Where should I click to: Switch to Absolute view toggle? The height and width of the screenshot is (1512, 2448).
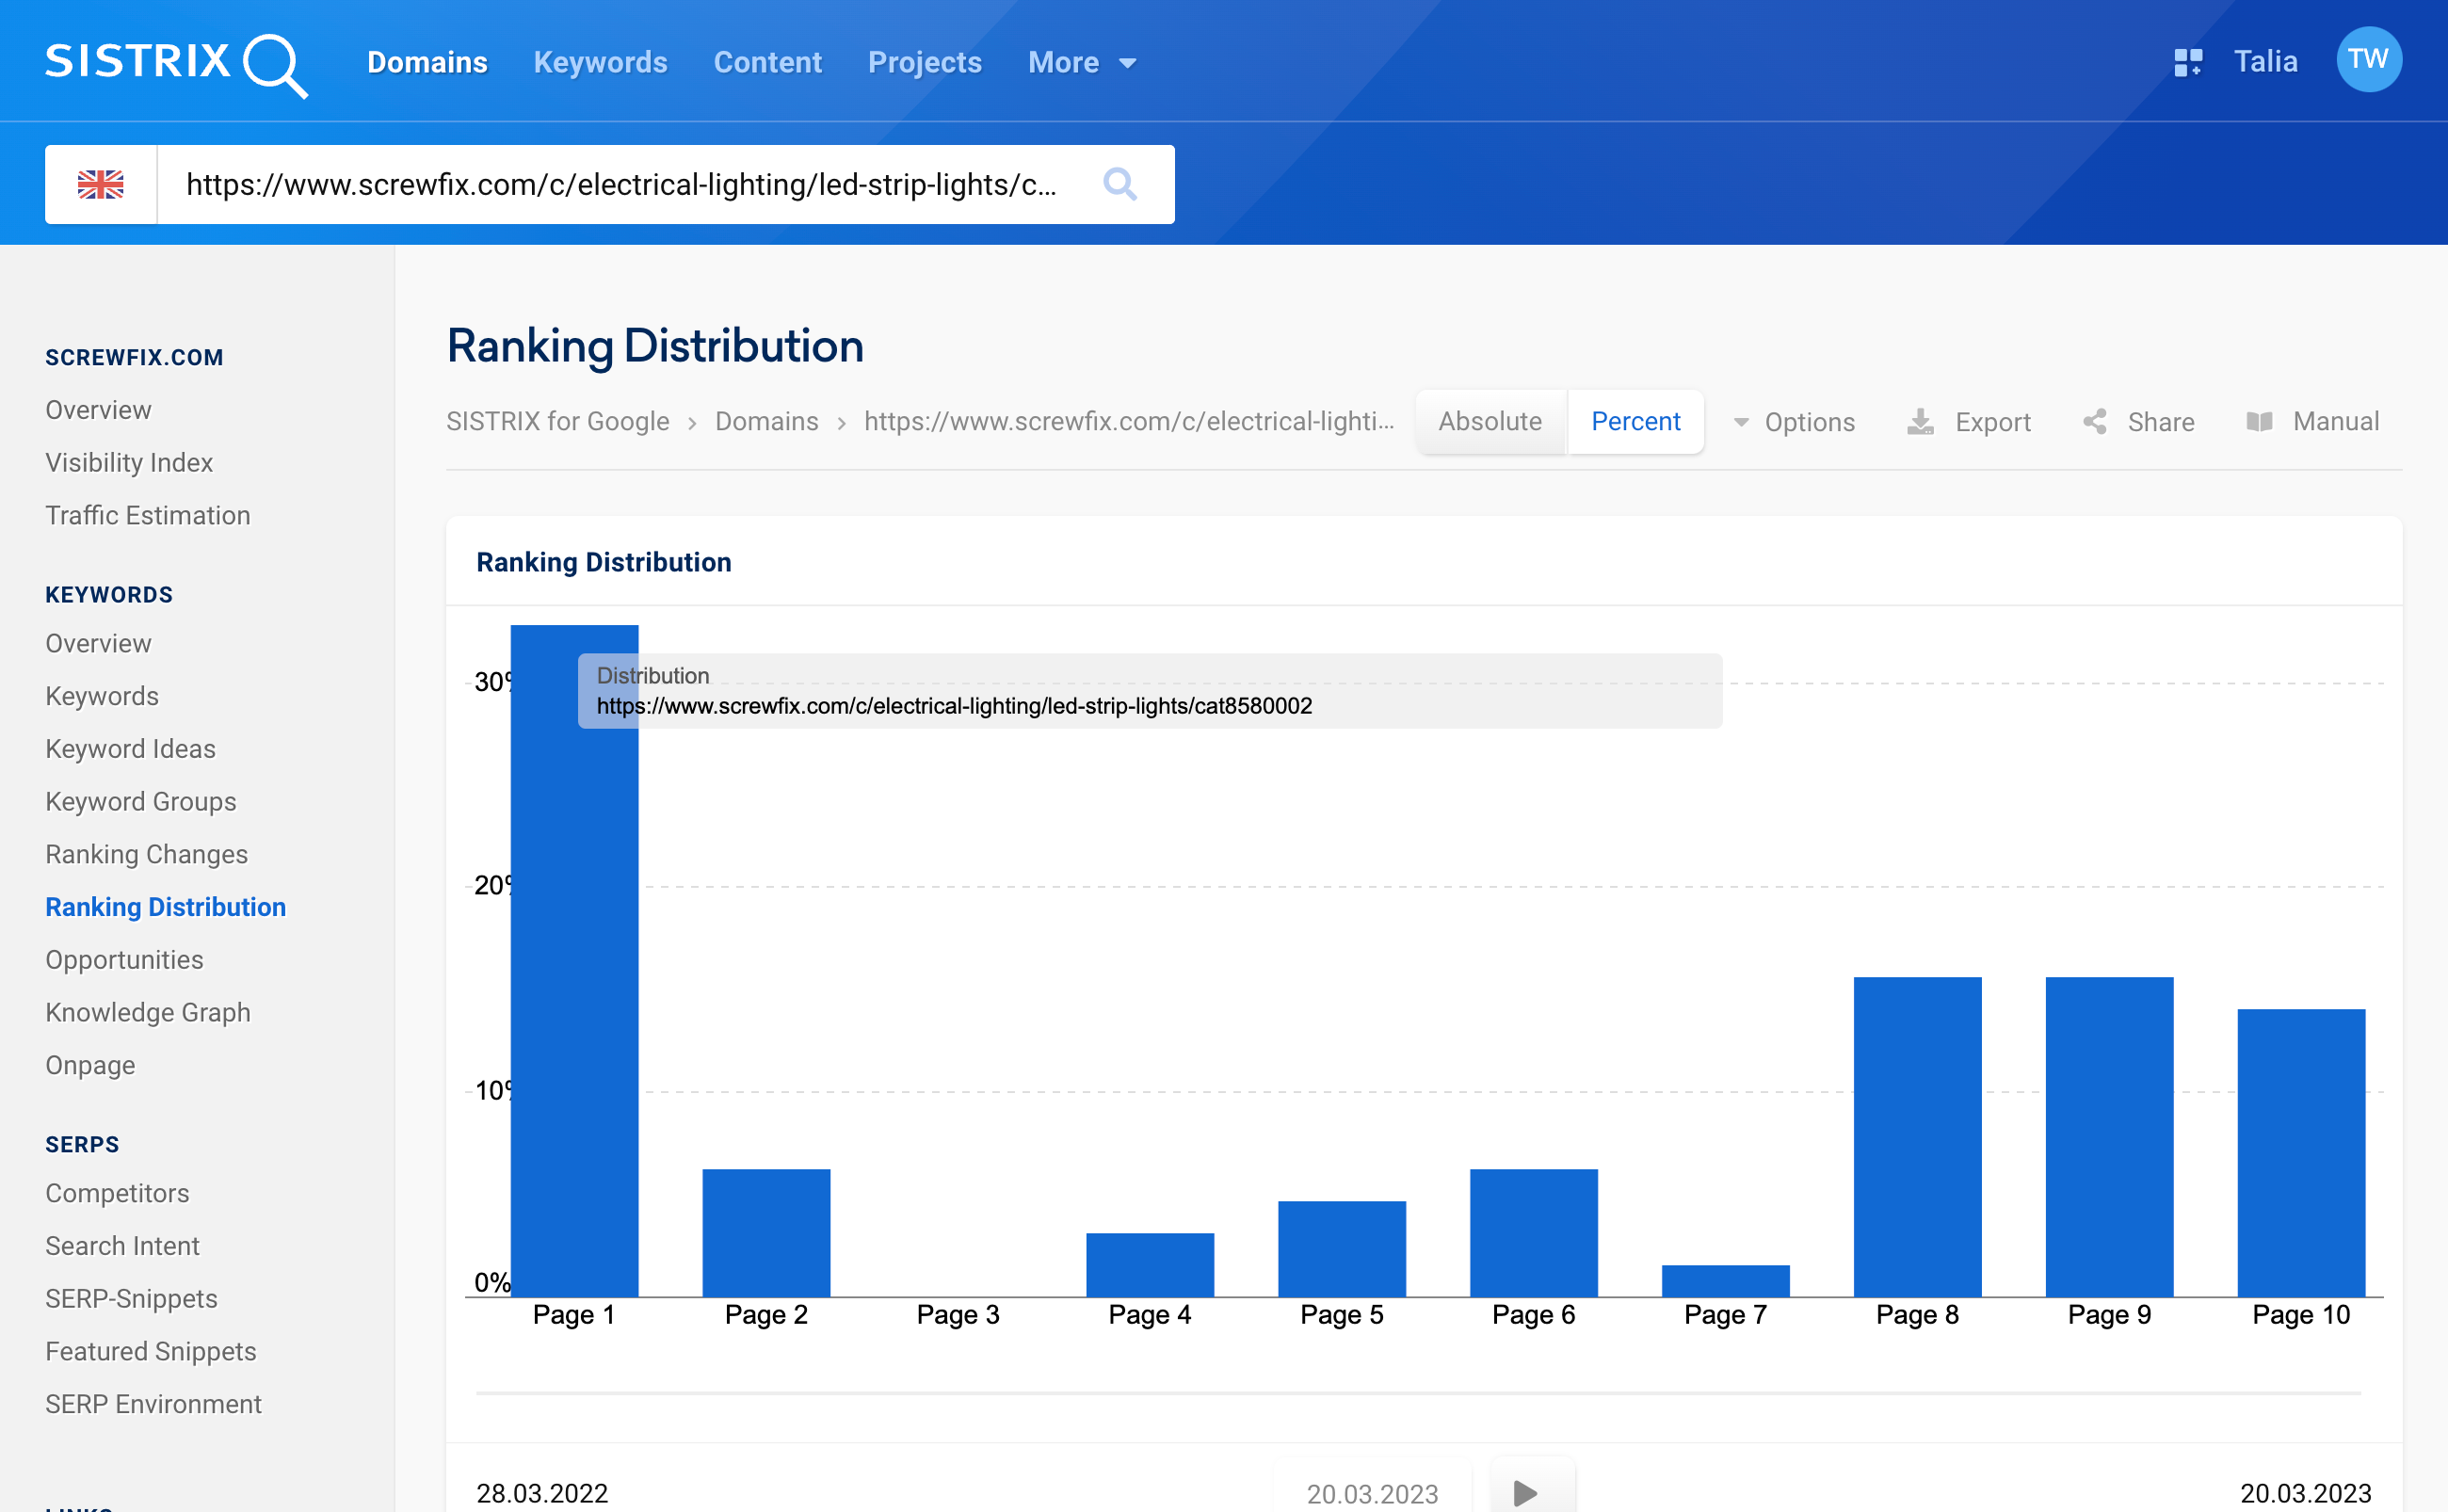[x=1490, y=423]
